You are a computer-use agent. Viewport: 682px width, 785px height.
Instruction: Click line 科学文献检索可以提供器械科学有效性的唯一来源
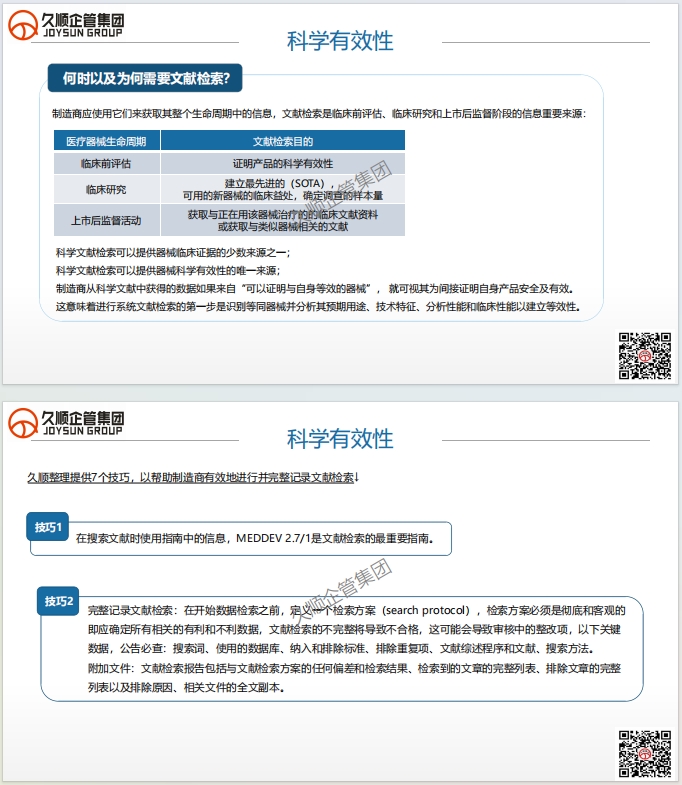[x=168, y=270]
